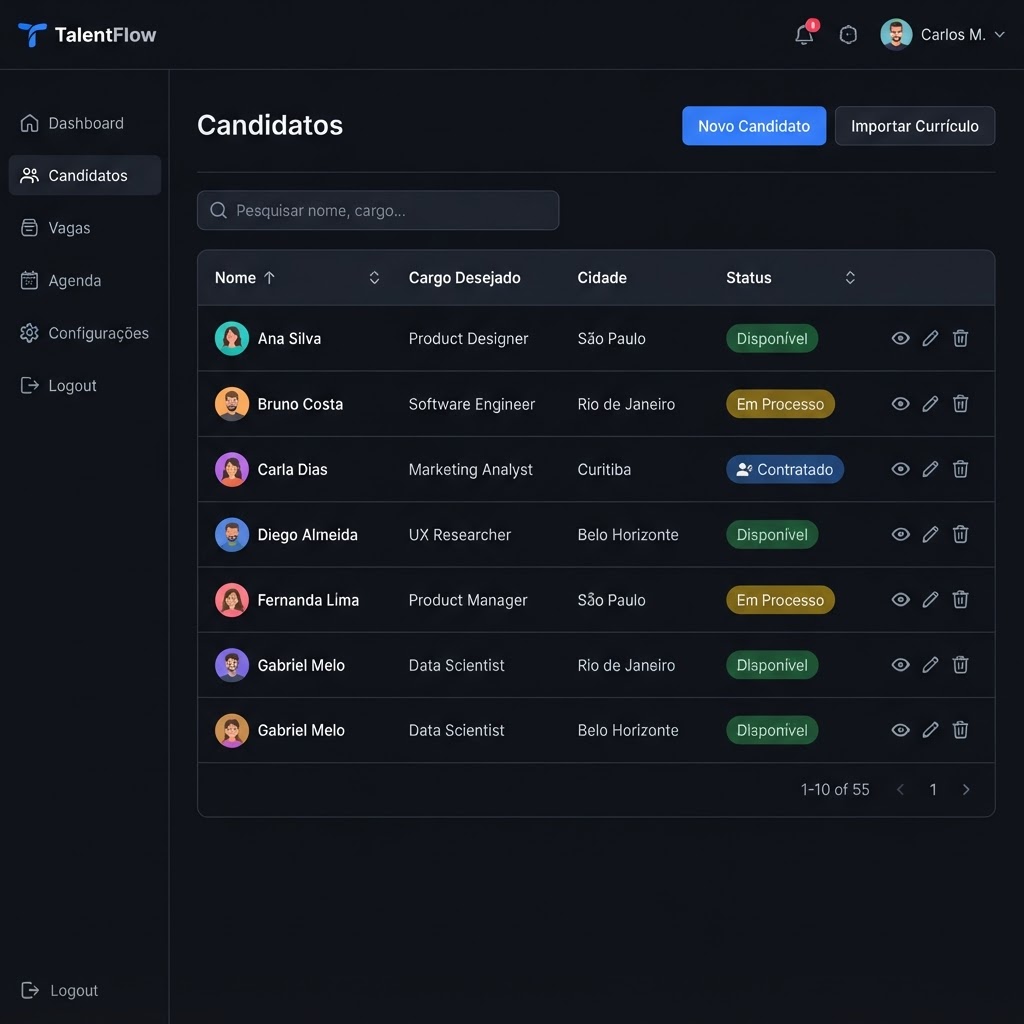Delete Bruno Costa with trash icon

(x=960, y=404)
